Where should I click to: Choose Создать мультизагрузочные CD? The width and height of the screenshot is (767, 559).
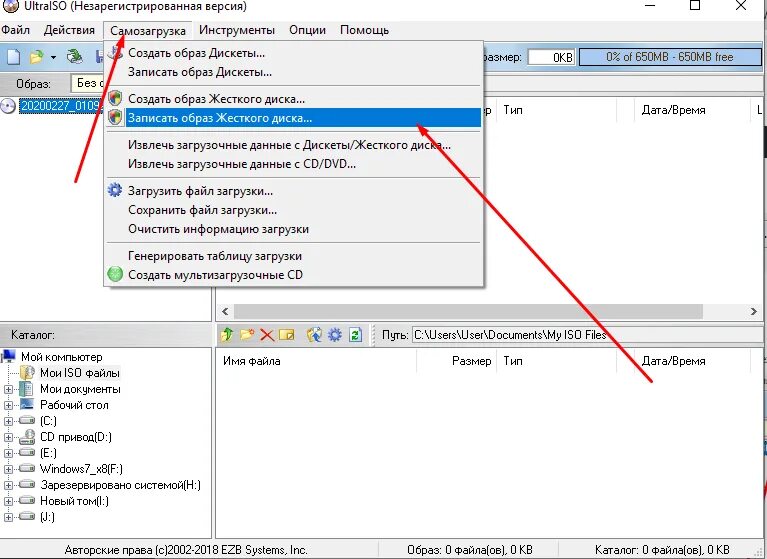coord(293,275)
